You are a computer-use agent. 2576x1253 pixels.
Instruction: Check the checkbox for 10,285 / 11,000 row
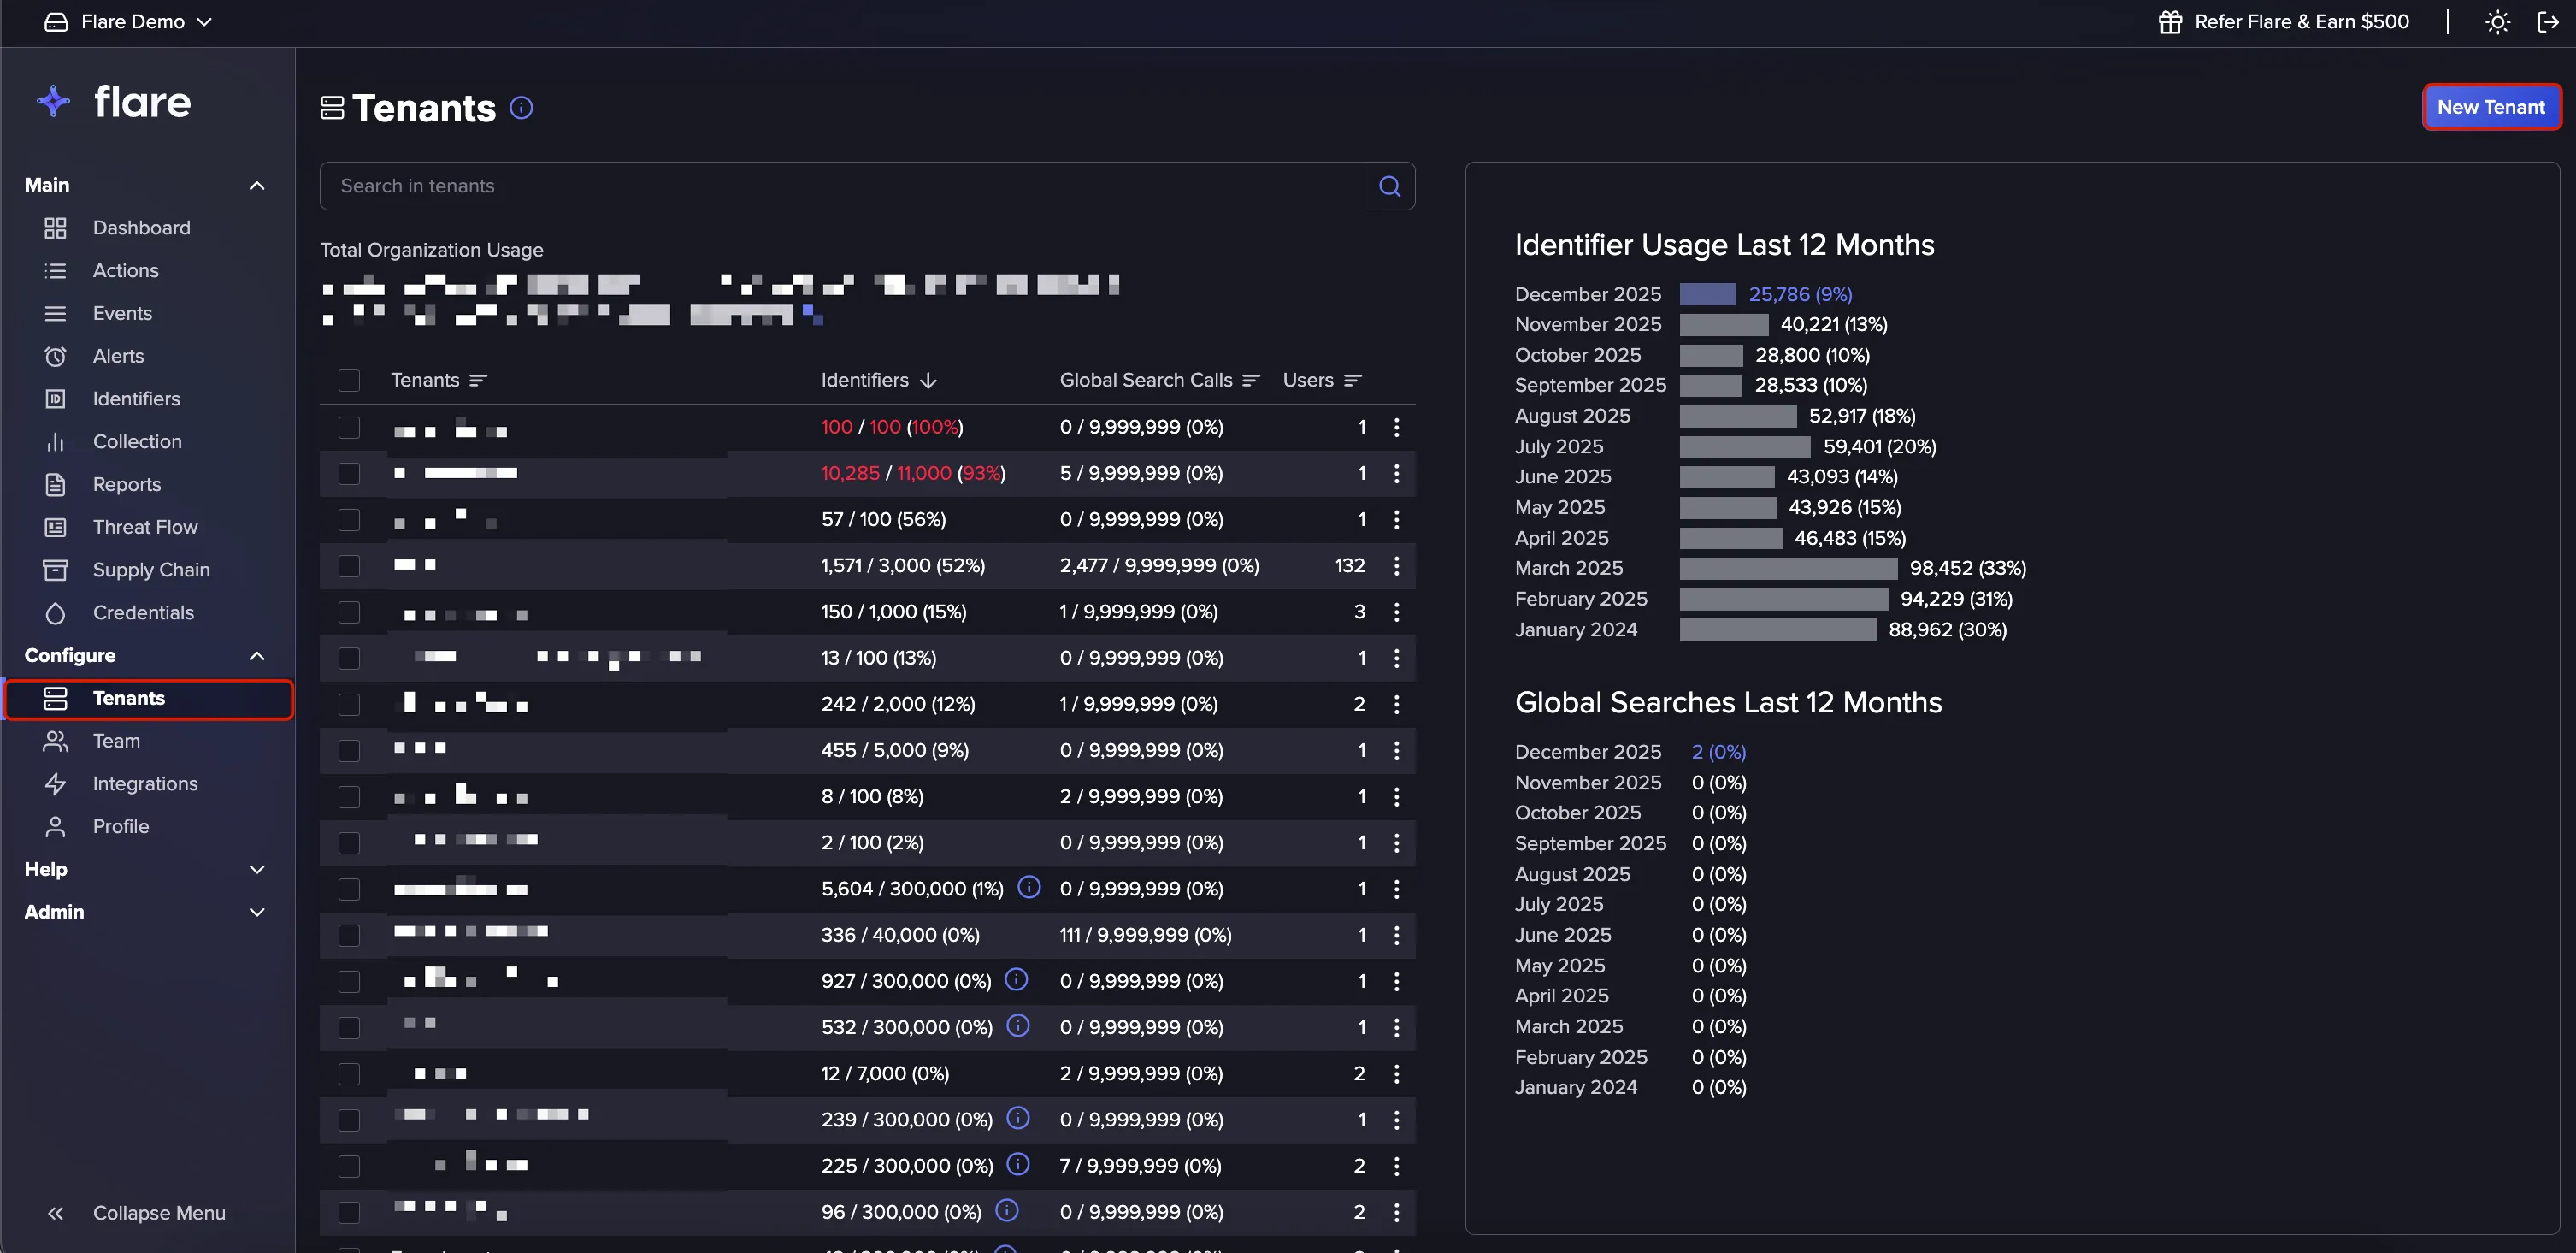click(349, 474)
